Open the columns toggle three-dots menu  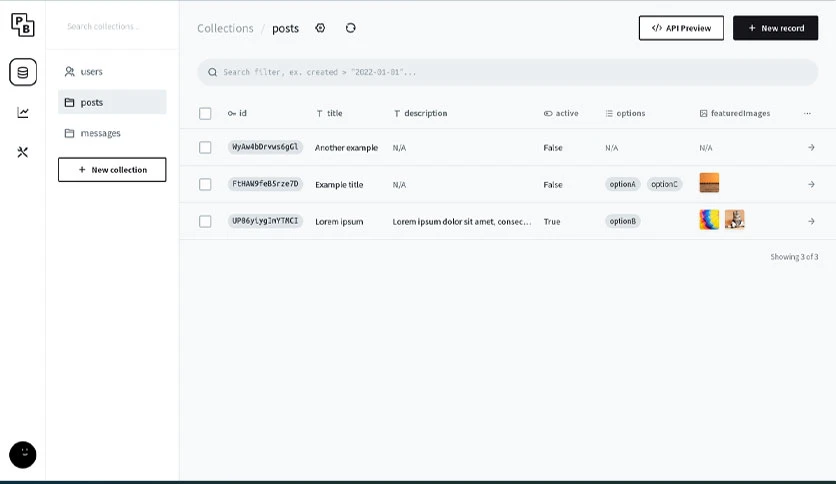(x=807, y=113)
